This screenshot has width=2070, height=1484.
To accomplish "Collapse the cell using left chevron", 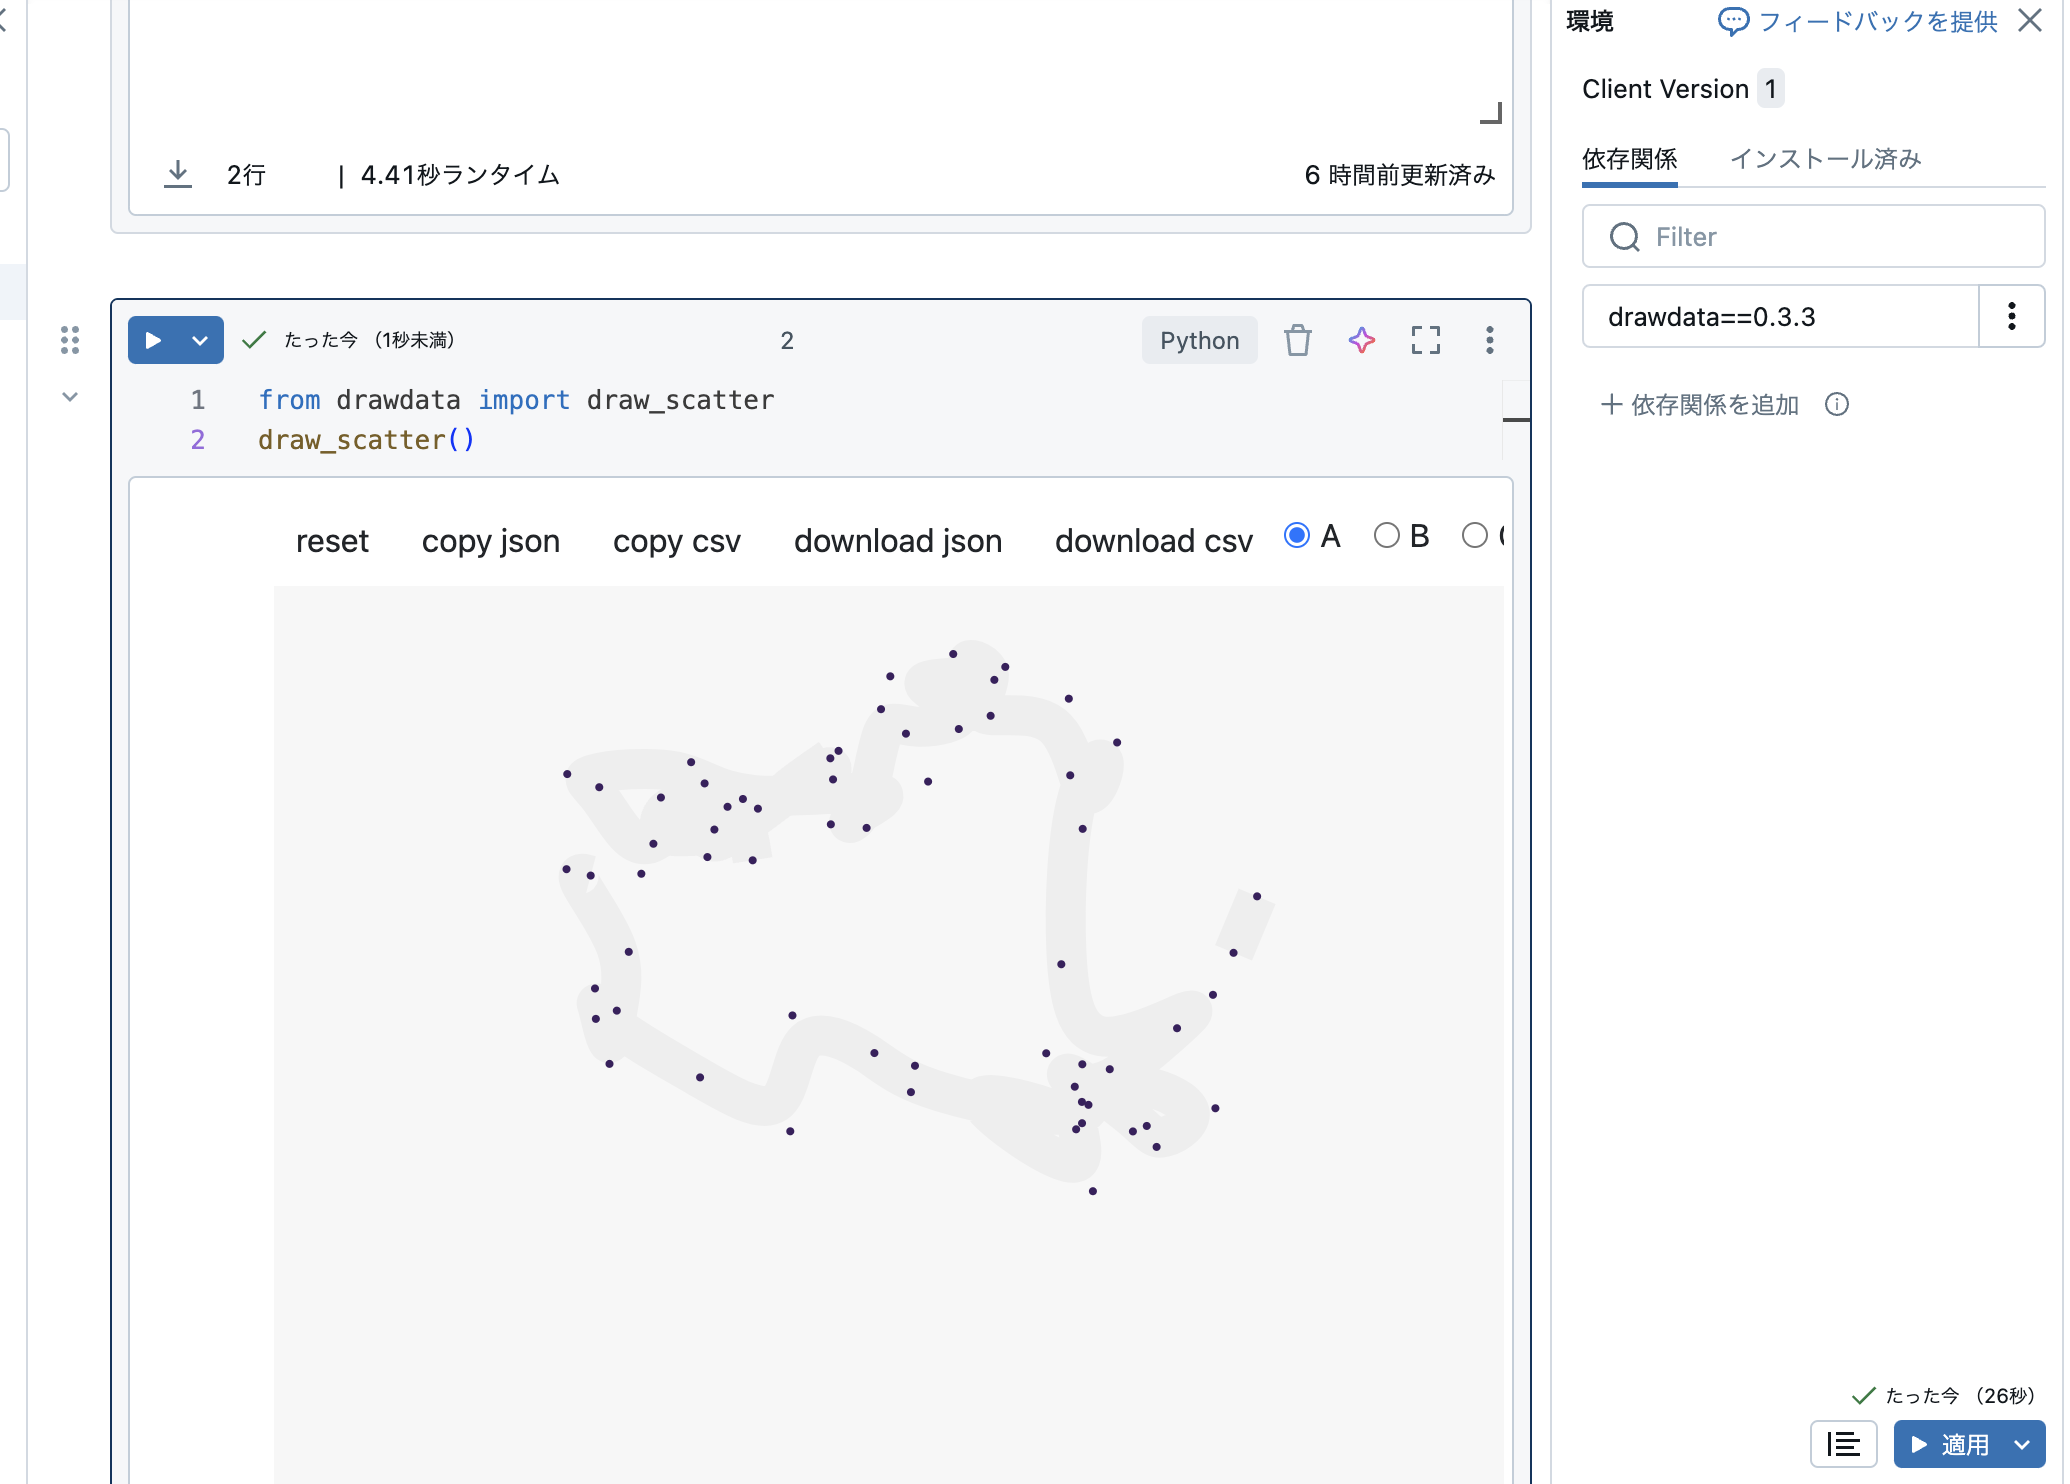I will 70,397.
